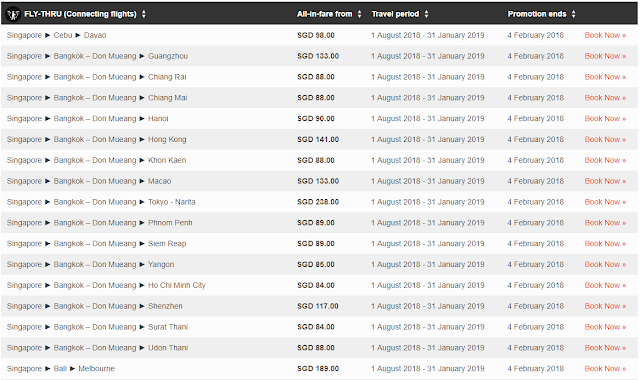This screenshot has width=640, height=380.
Task: Click the 'Siem Reap' destination text
Action: tap(167, 243)
